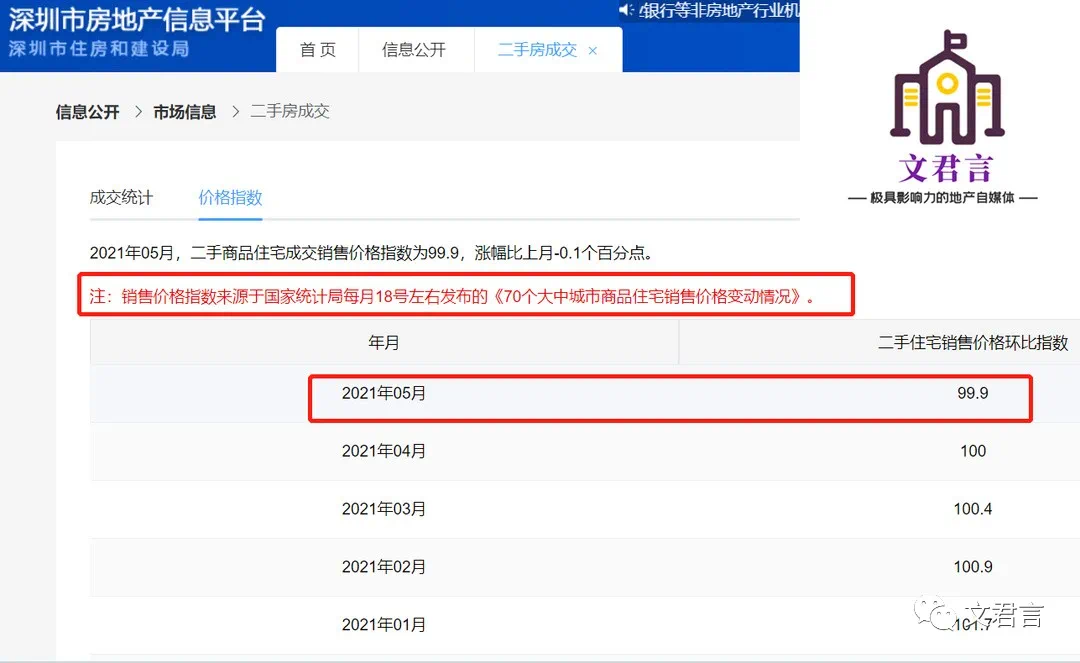Click the 年月 column header
This screenshot has height=663, width=1080.
coord(384,342)
